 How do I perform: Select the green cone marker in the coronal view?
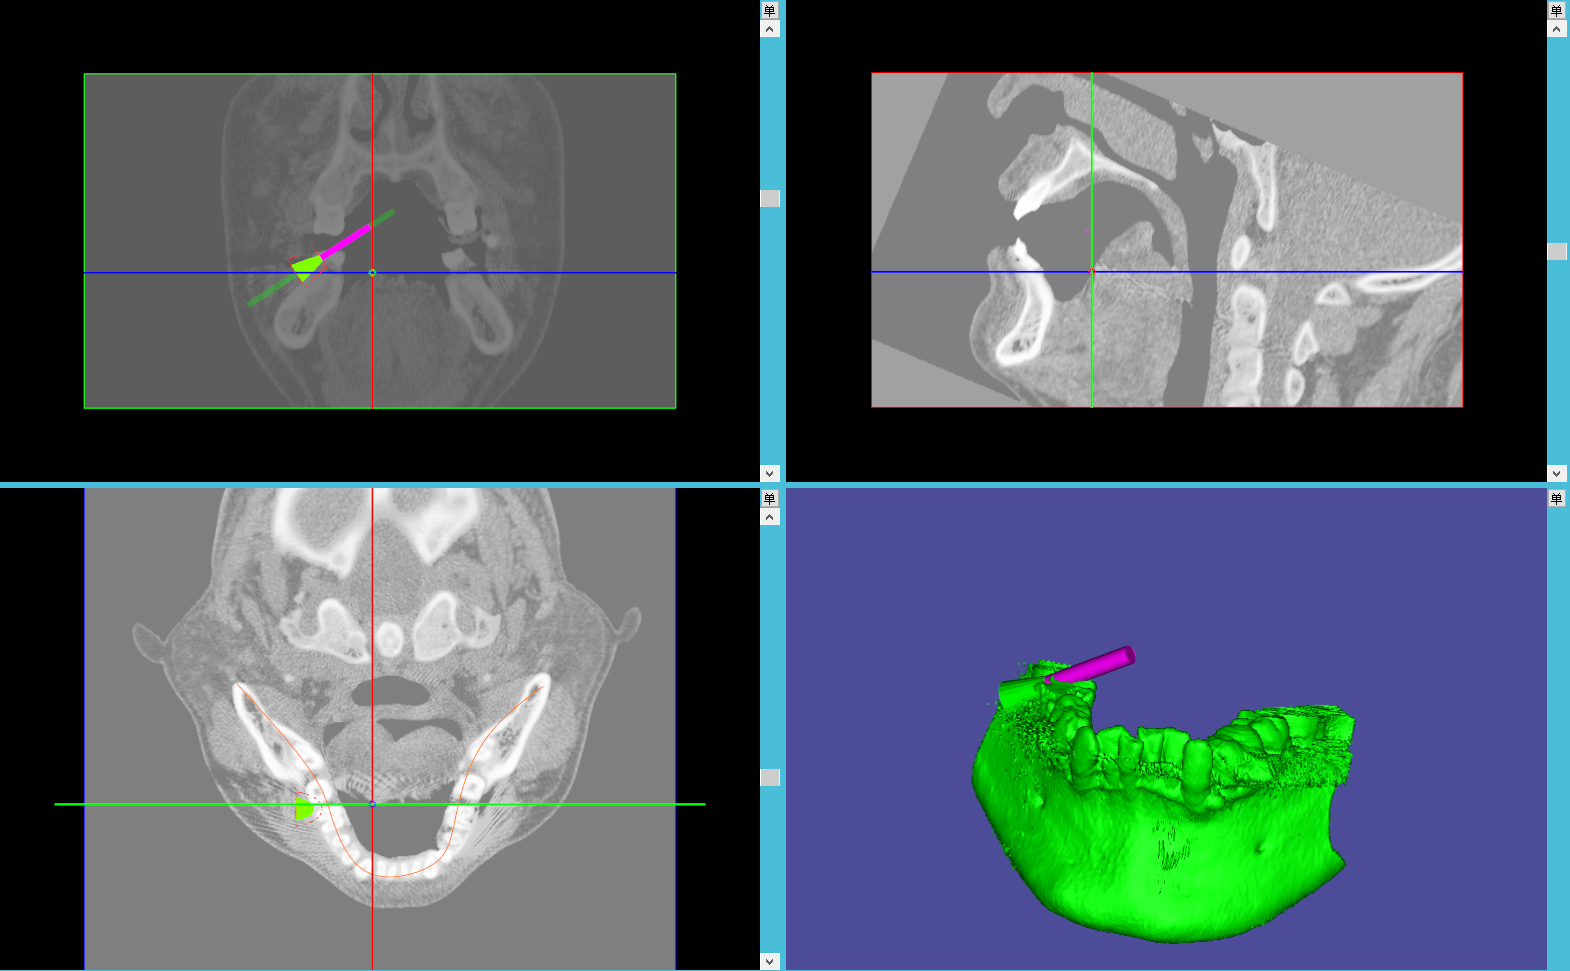pos(306,268)
